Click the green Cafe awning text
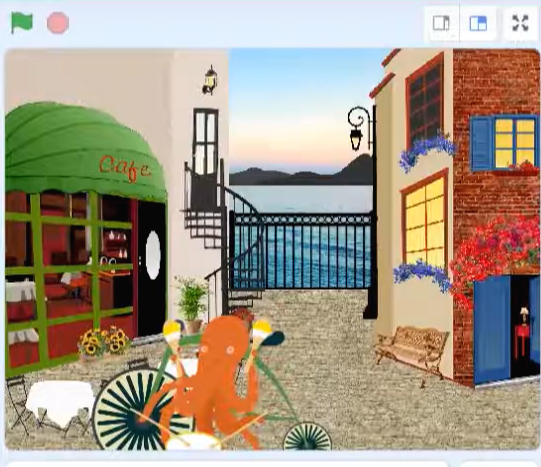This screenshot has width=541, height=467. pos(125,168)
